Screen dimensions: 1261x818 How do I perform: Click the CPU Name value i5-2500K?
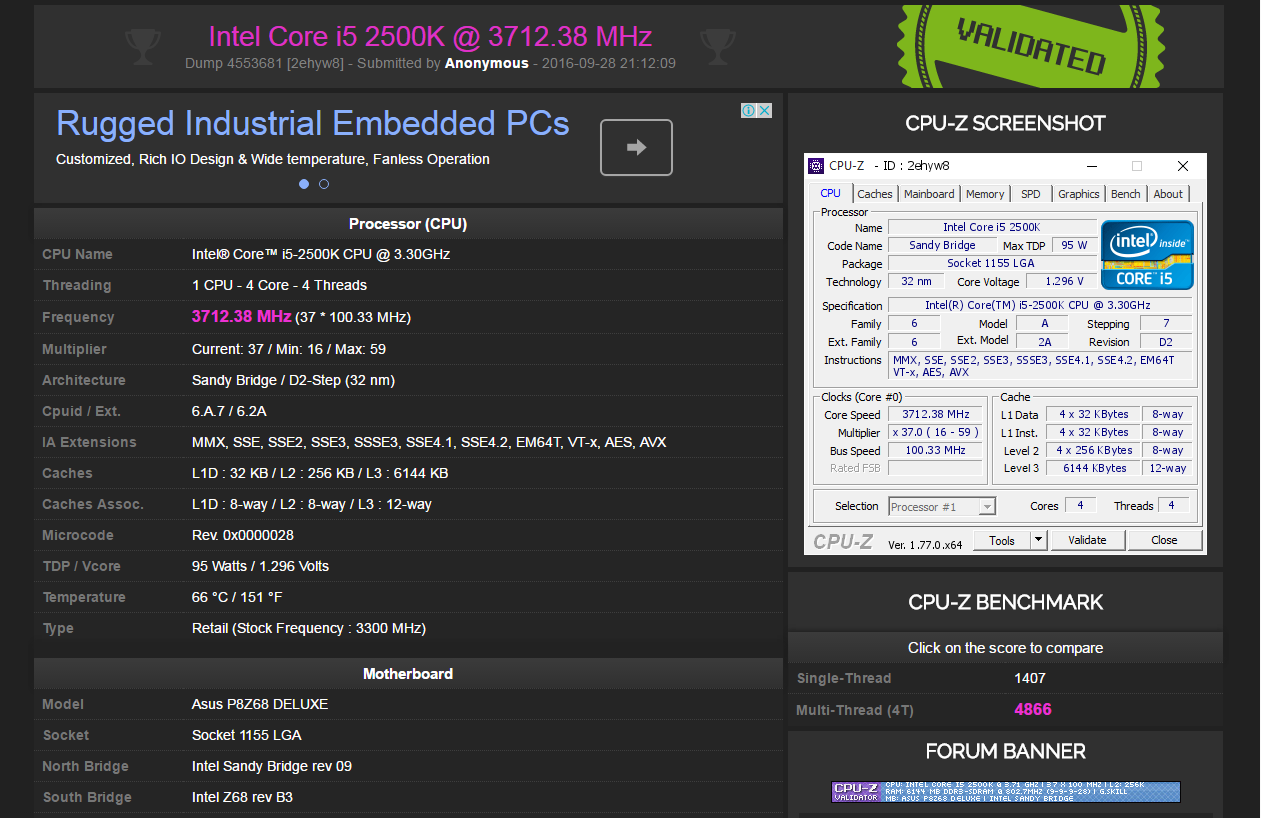point(321,254)
